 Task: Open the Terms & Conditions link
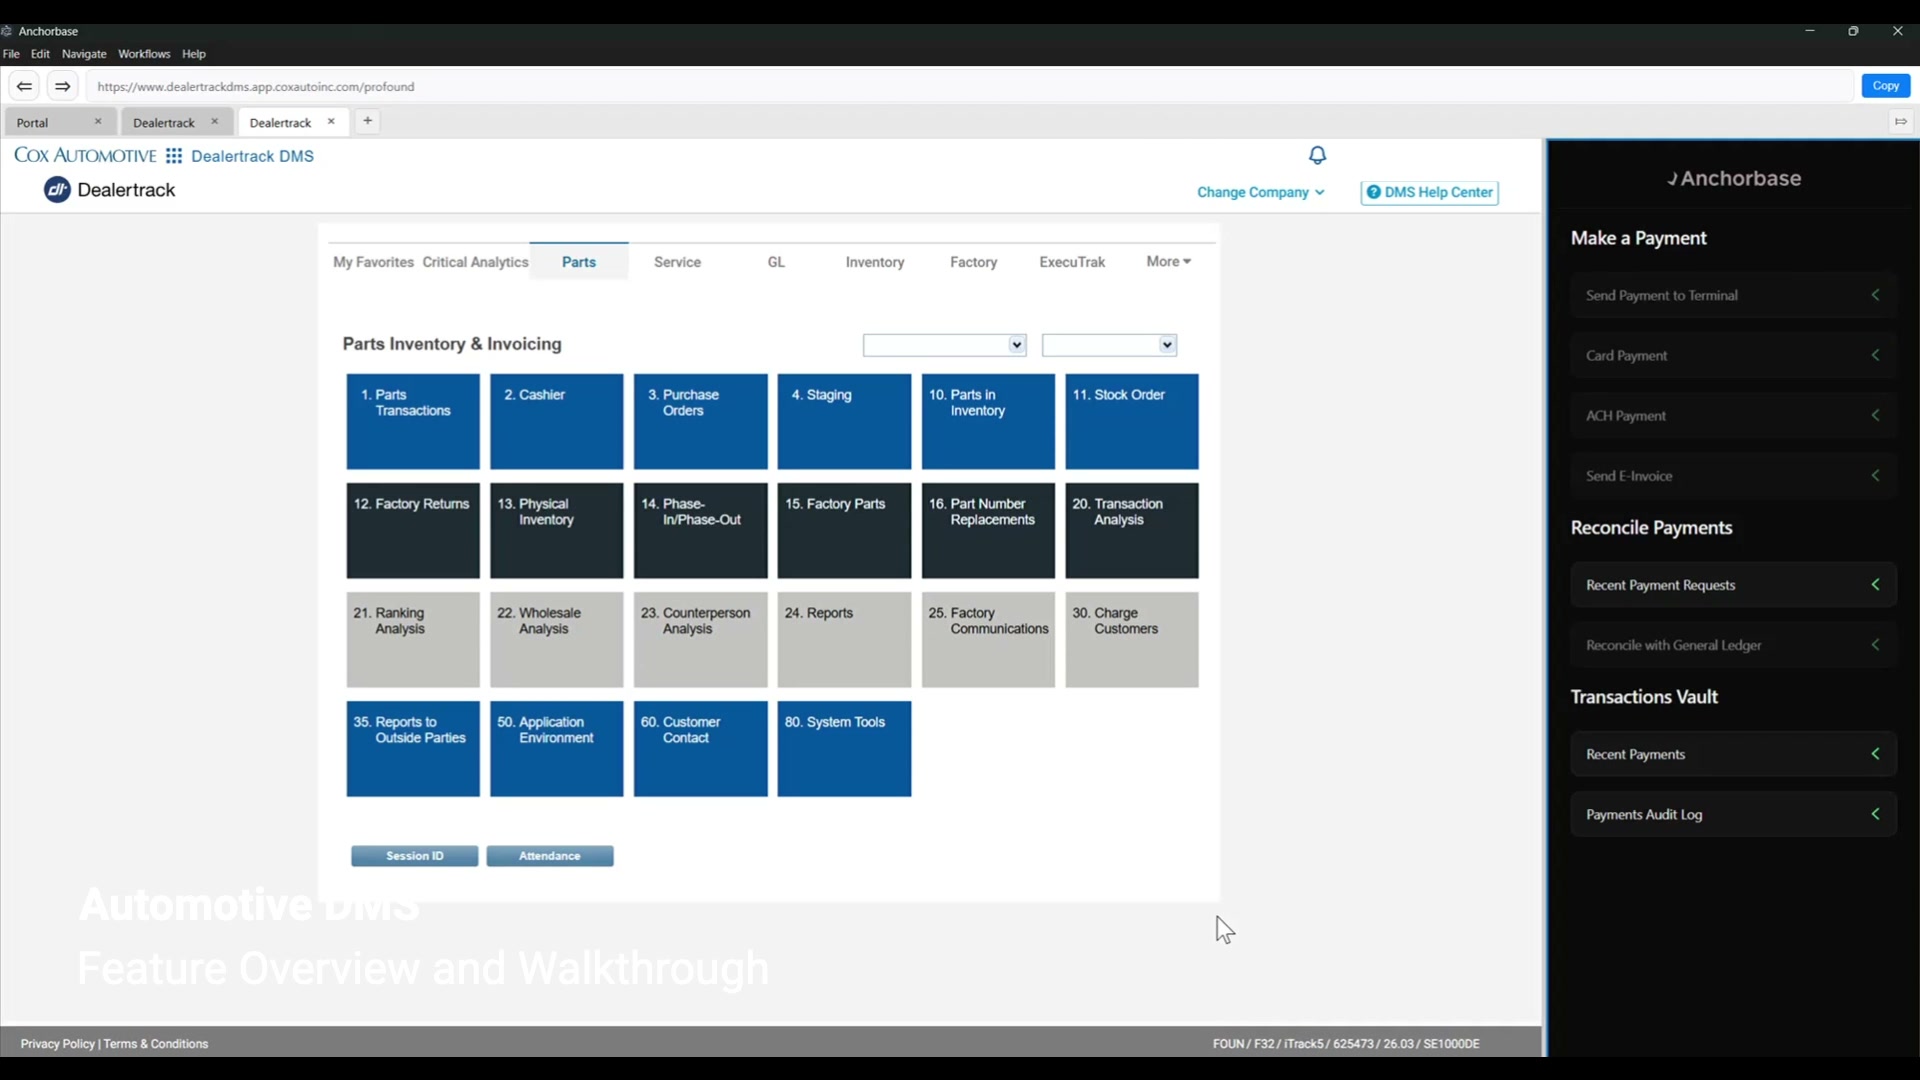156,1043
